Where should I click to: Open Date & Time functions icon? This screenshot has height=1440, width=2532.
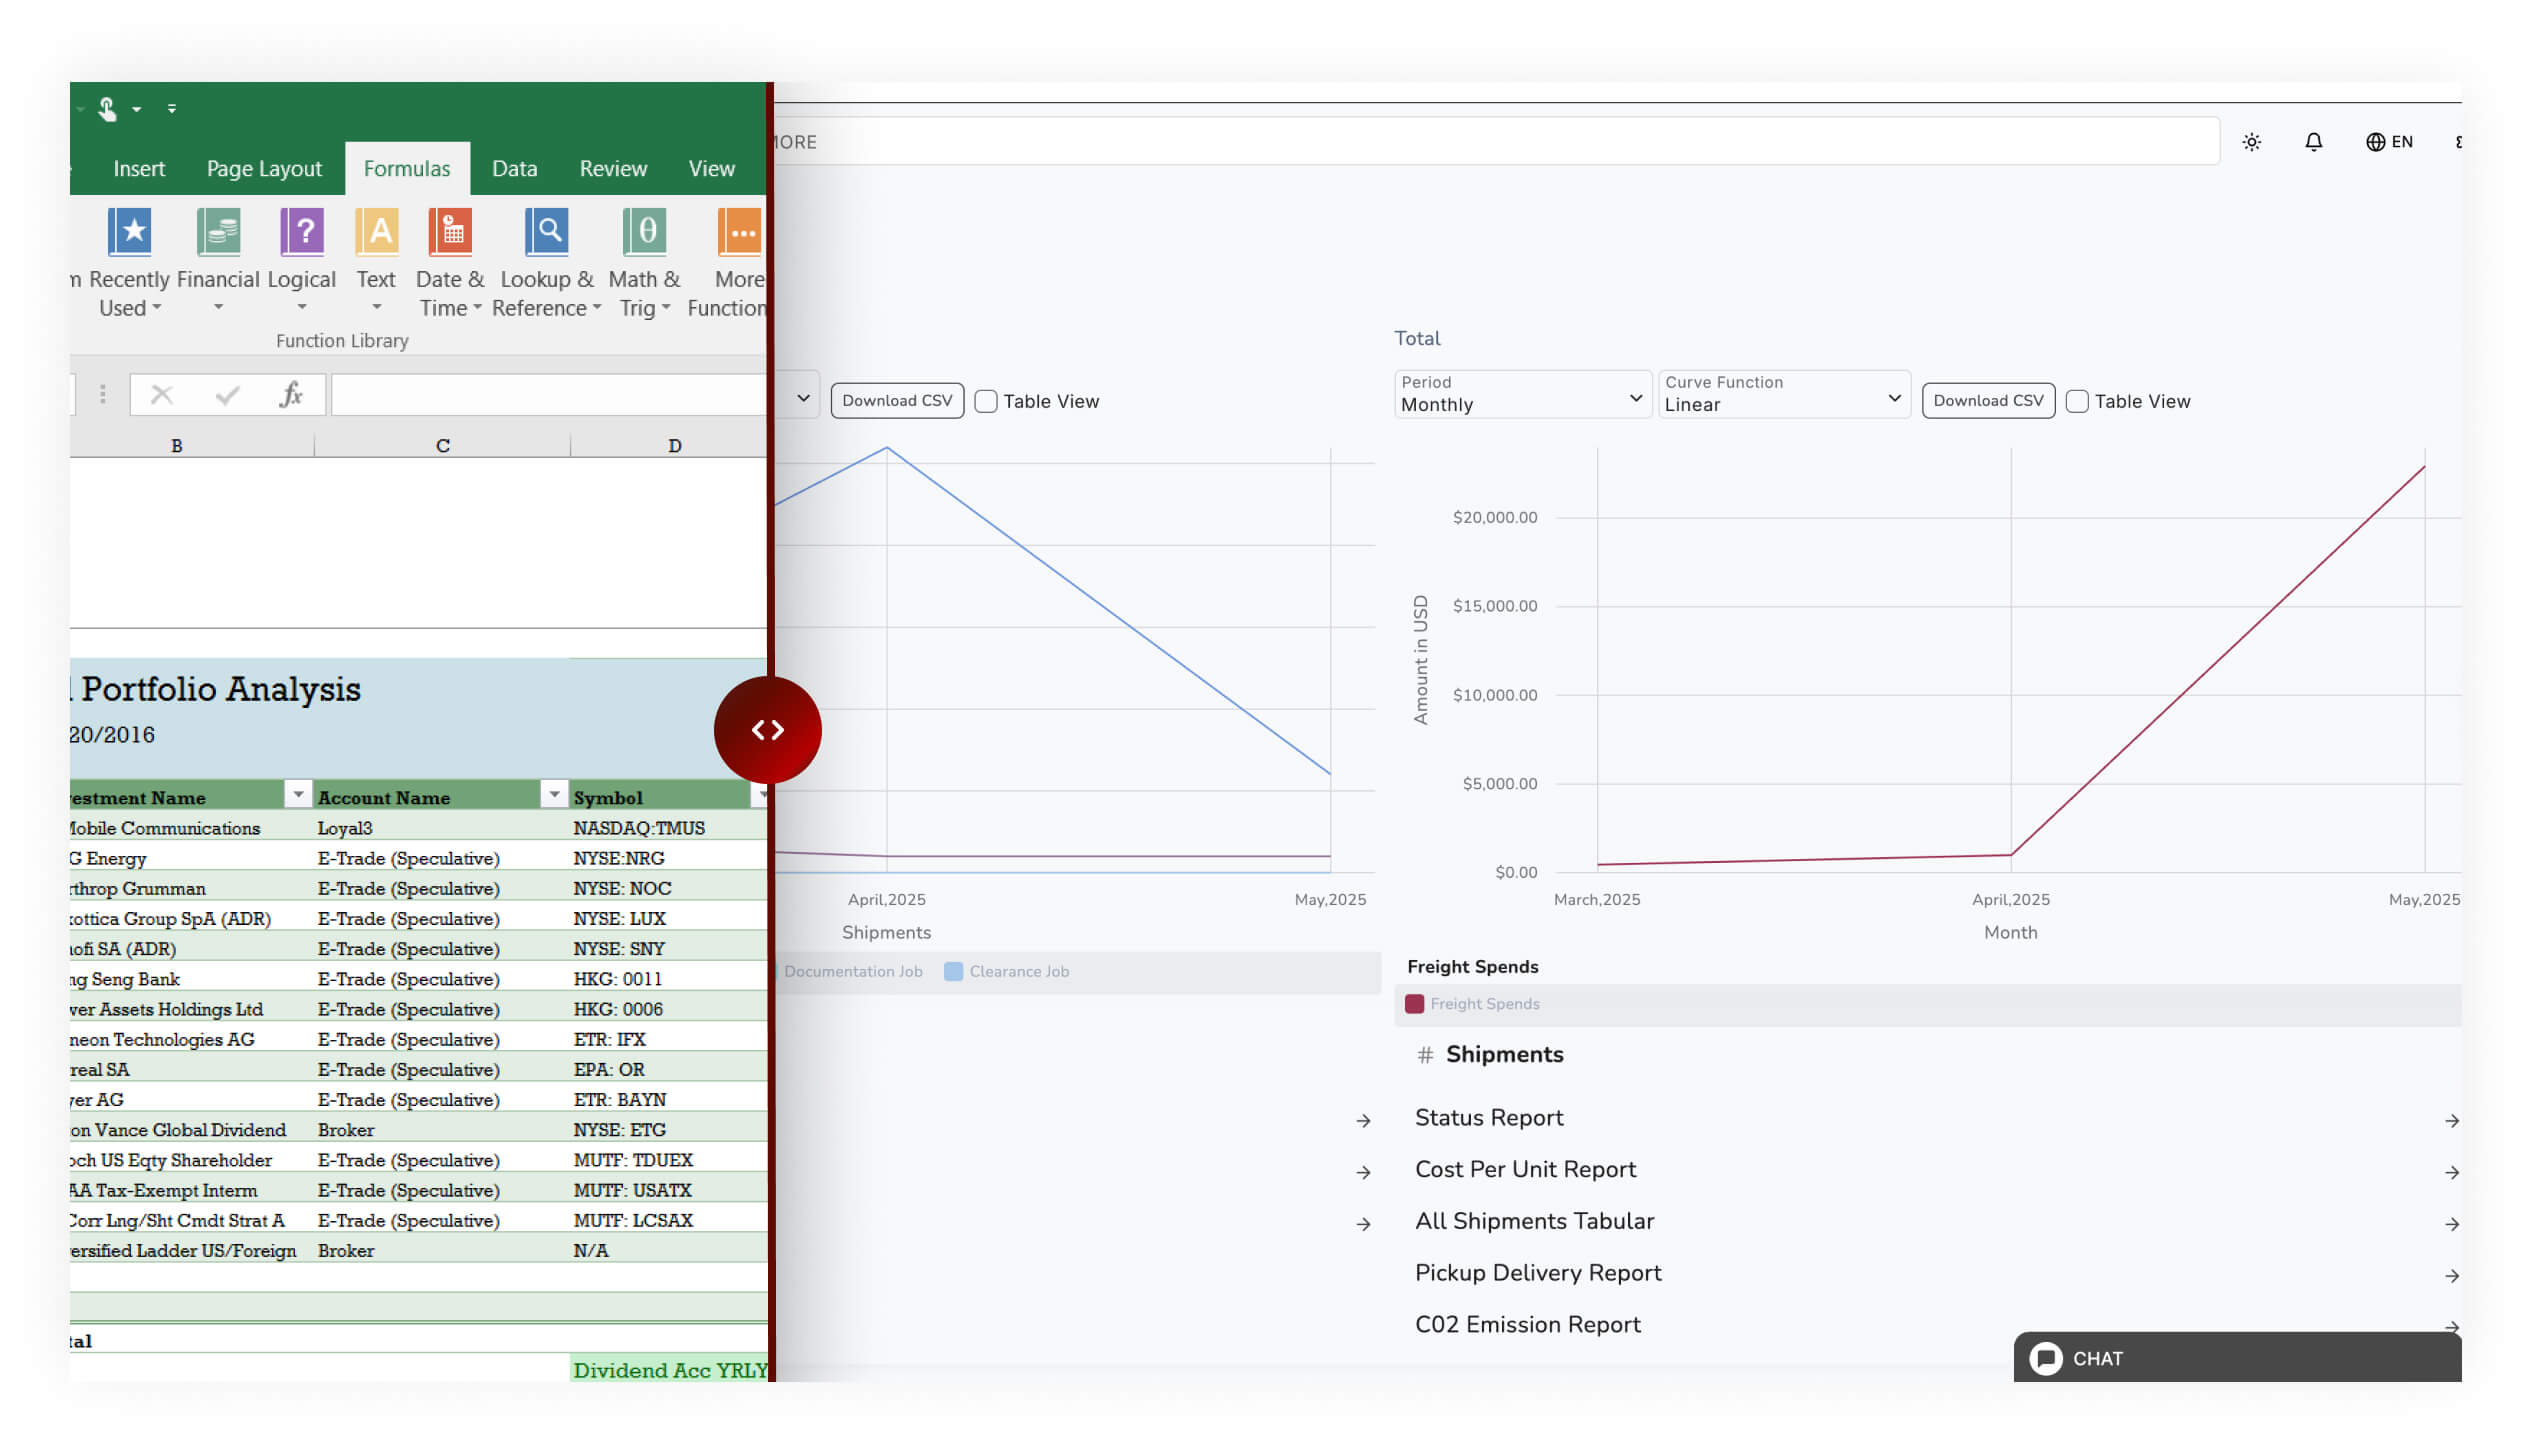pyautogui.click(x=450, y=233)
